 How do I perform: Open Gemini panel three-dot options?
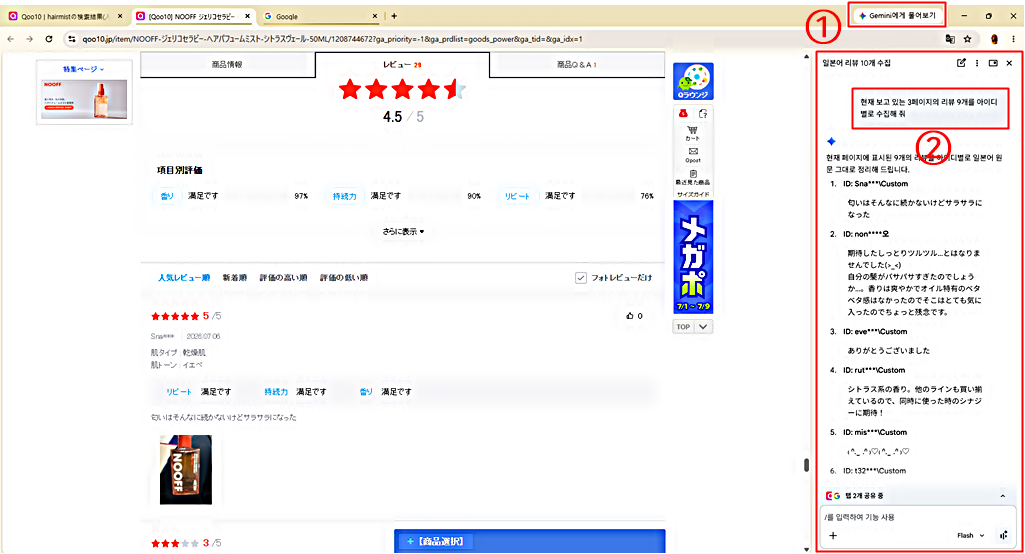(x=977, y=63)
